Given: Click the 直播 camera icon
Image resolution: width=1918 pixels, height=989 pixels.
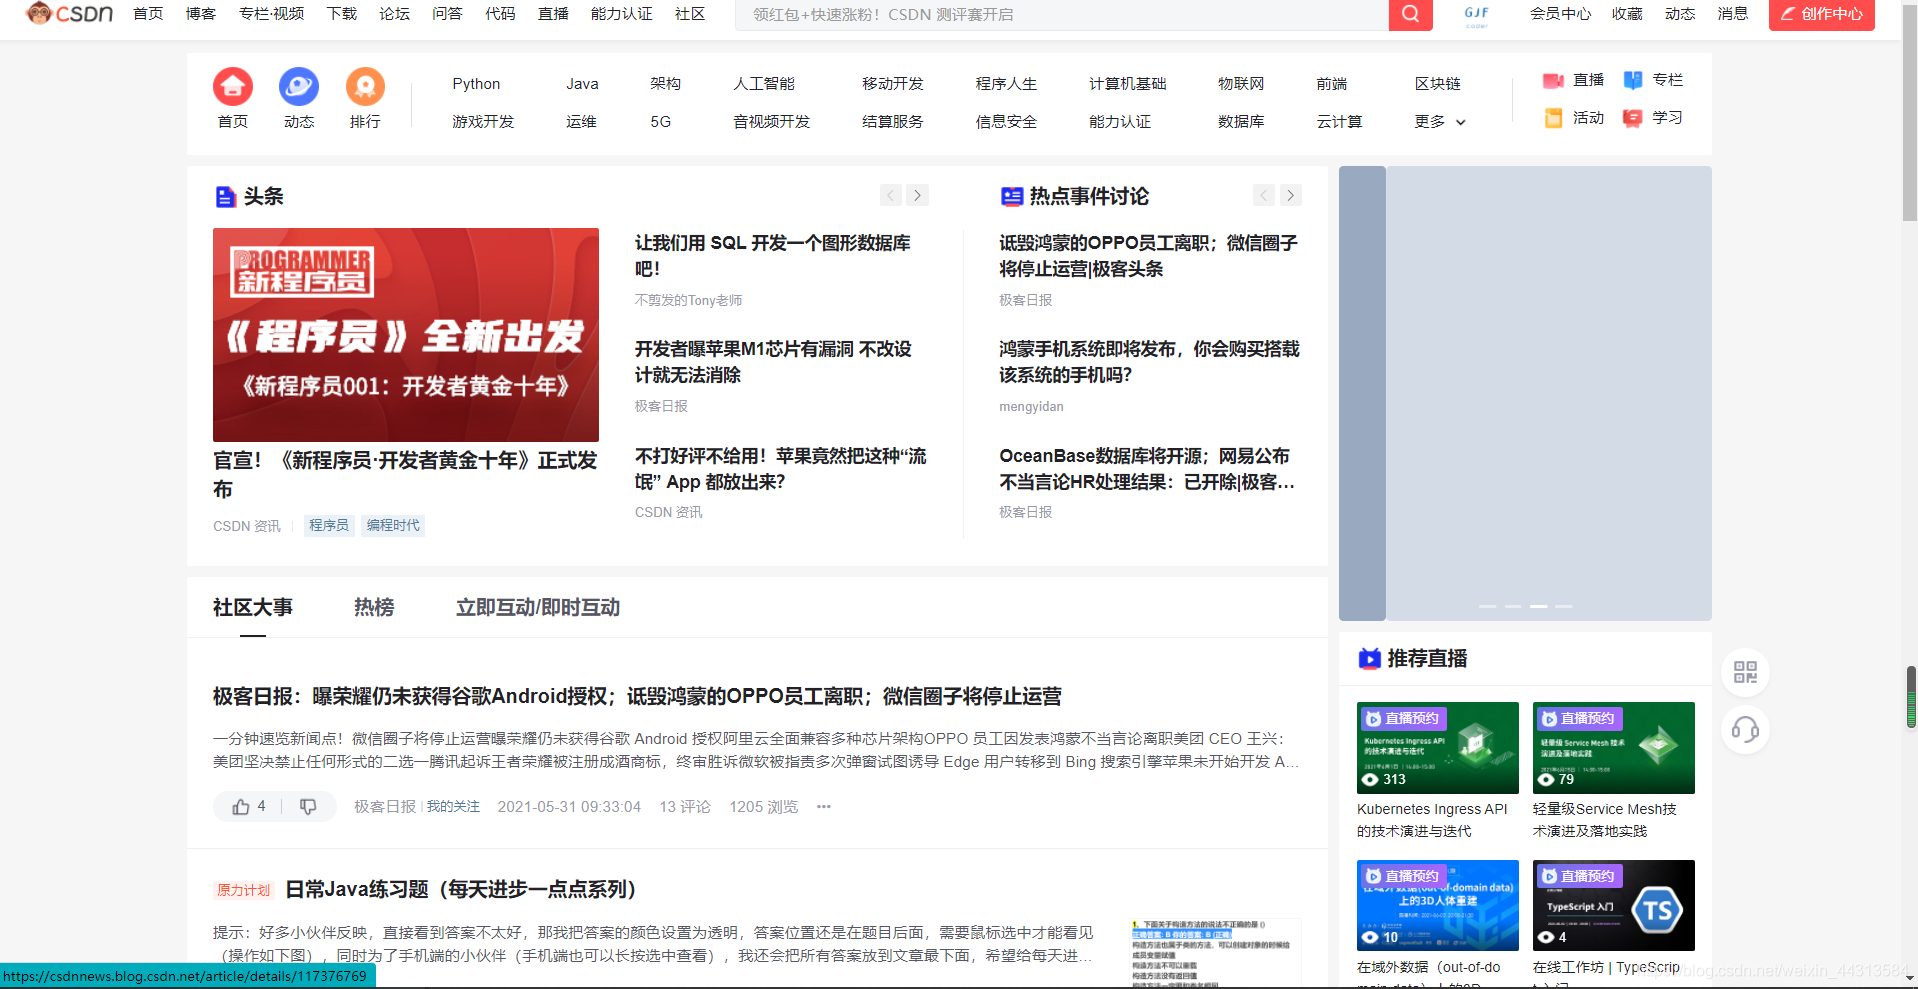Looking at the screenshot, I should (1553, 80).
